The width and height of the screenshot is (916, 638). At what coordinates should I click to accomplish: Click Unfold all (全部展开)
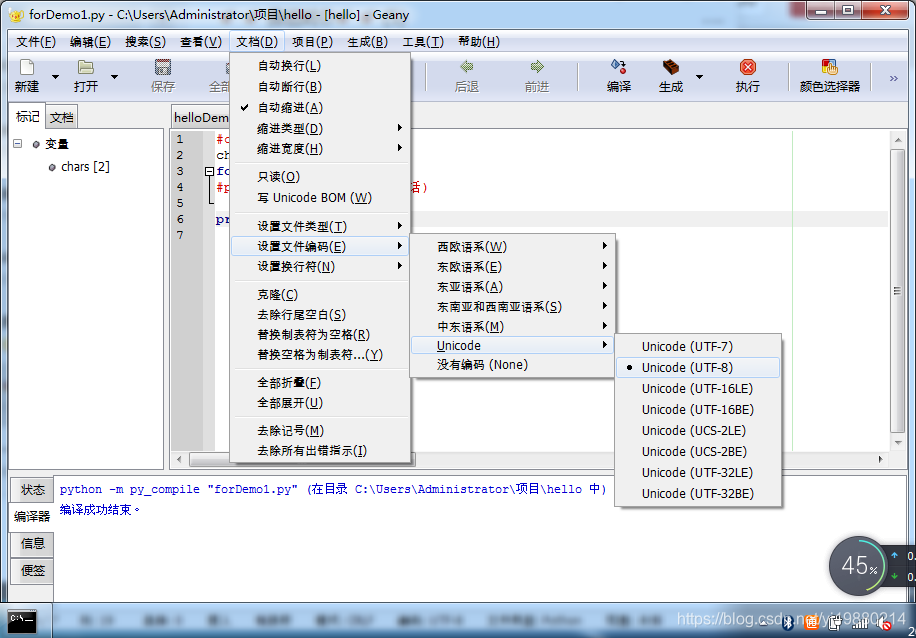pyautogui.click(x=320, y=403)
